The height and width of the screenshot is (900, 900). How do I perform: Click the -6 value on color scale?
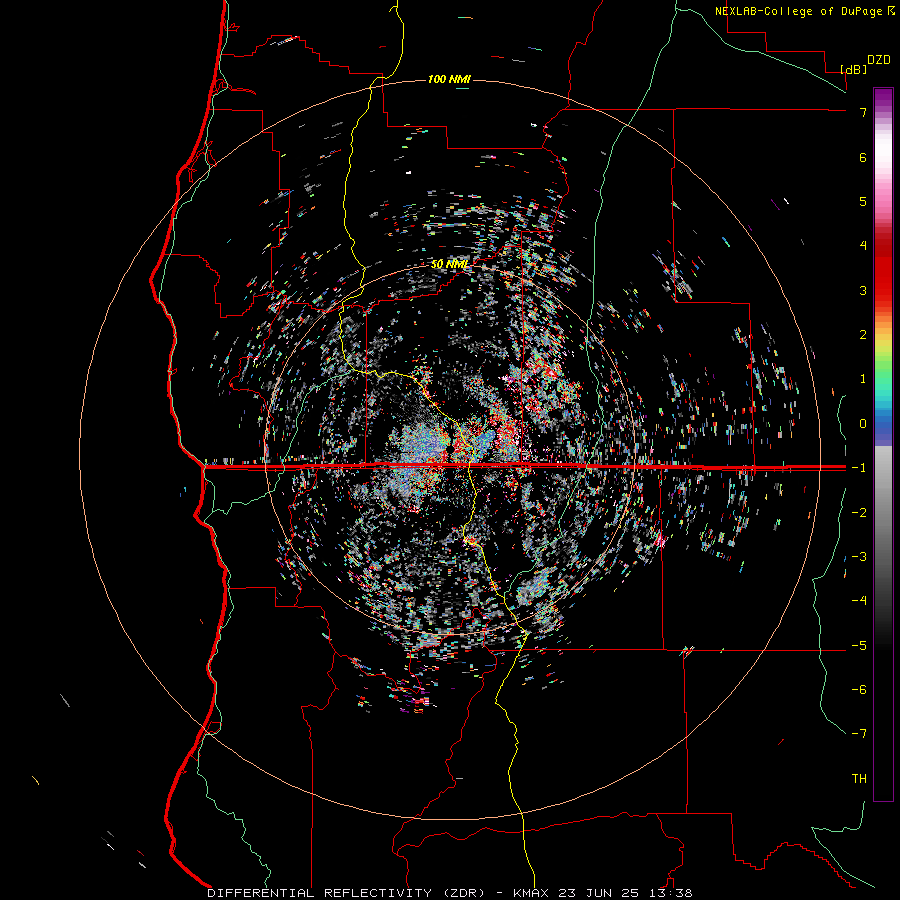pos(859,690)
